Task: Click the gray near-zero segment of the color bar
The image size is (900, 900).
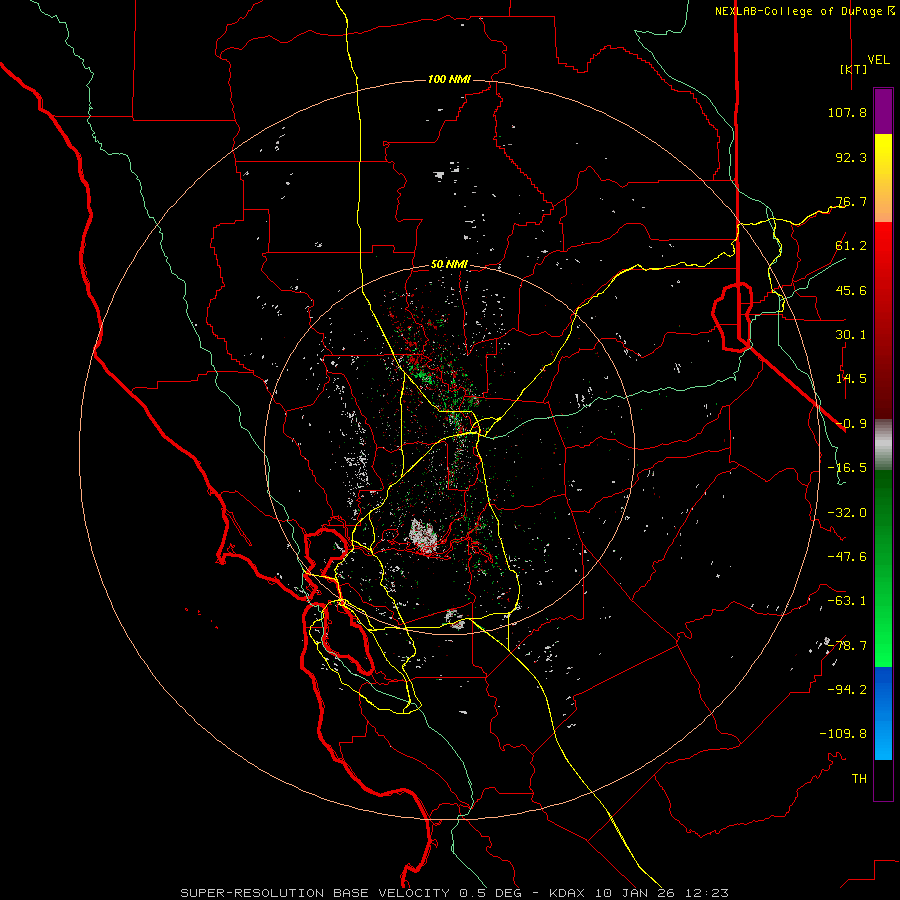Action: [x=883, y=445]
